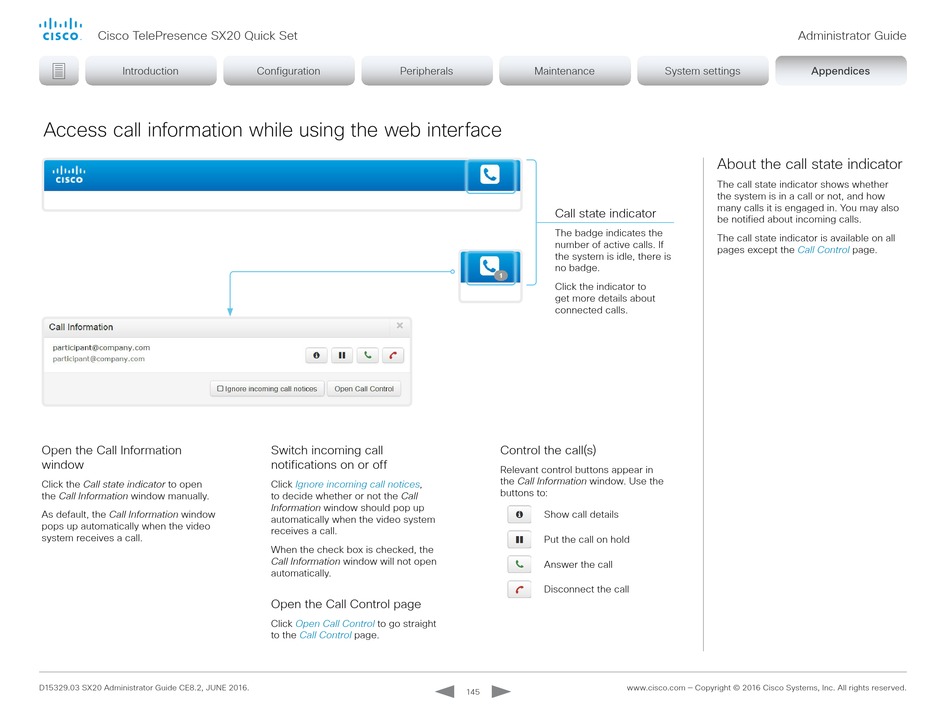The height and width of the screenshot is (711, 950).
Task: Click the Open Call Control button
Action: pyautogui.click(x=364, y=389)
